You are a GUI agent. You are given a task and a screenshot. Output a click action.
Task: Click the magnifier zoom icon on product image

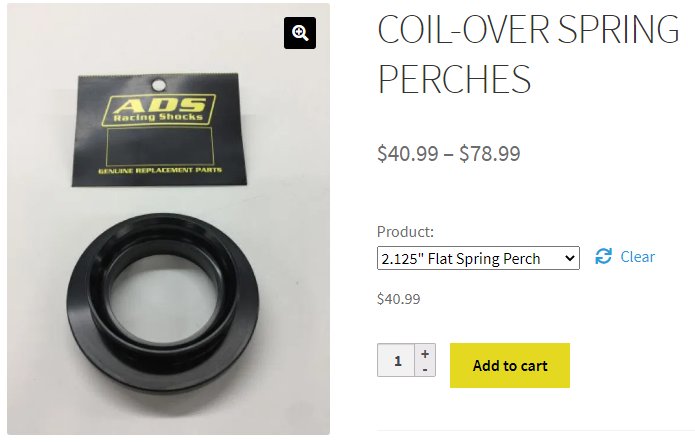tap(300, 33)
